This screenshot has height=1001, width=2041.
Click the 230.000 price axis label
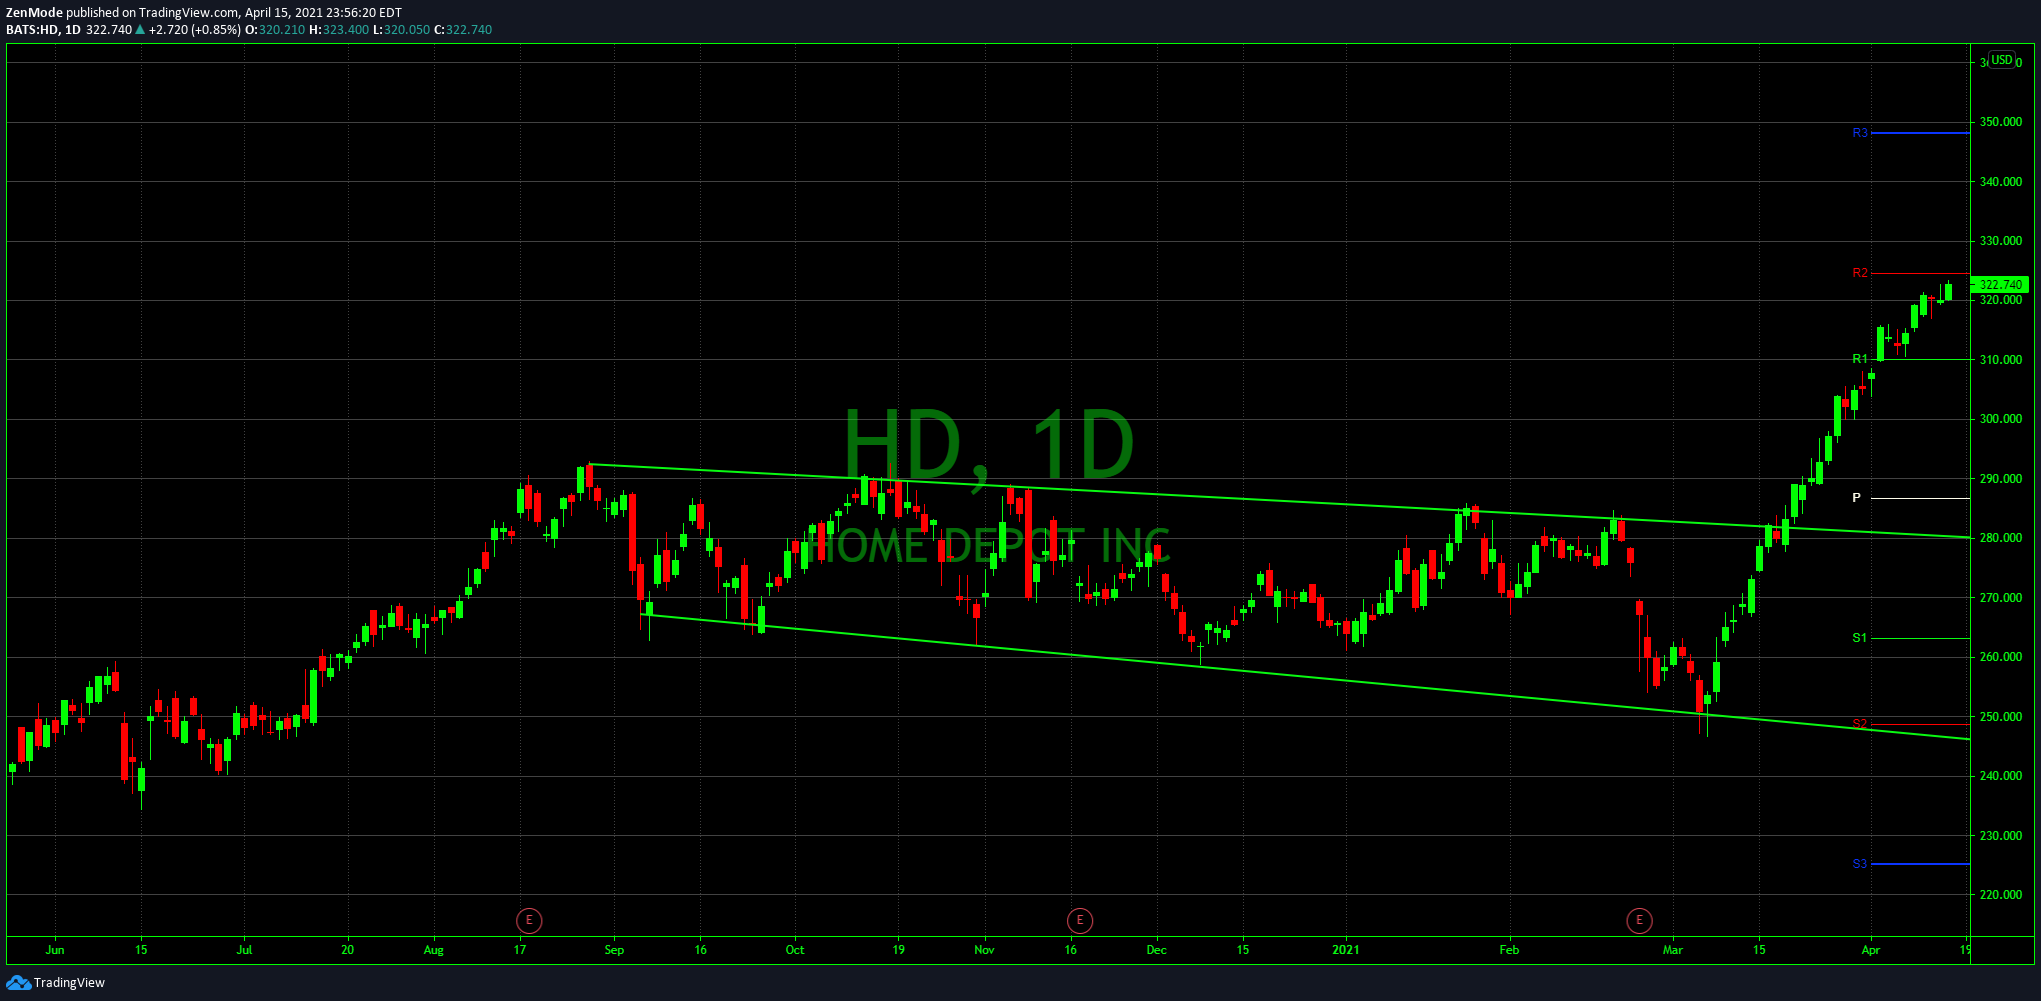[2001, 836]
